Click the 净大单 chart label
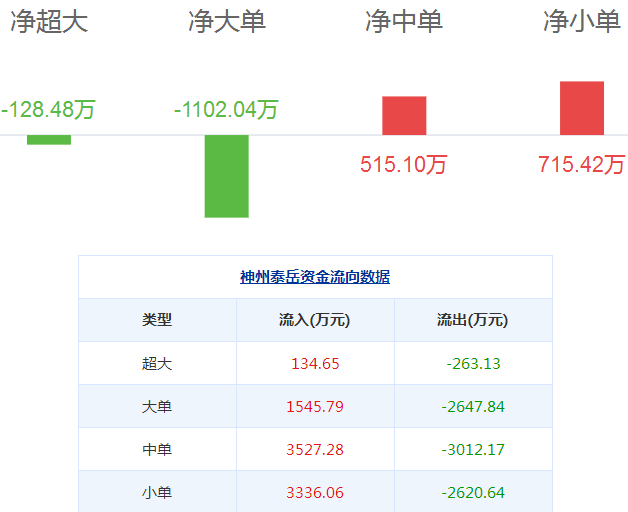The width and height of the screenshot is (628, 512). coord(227,21)
